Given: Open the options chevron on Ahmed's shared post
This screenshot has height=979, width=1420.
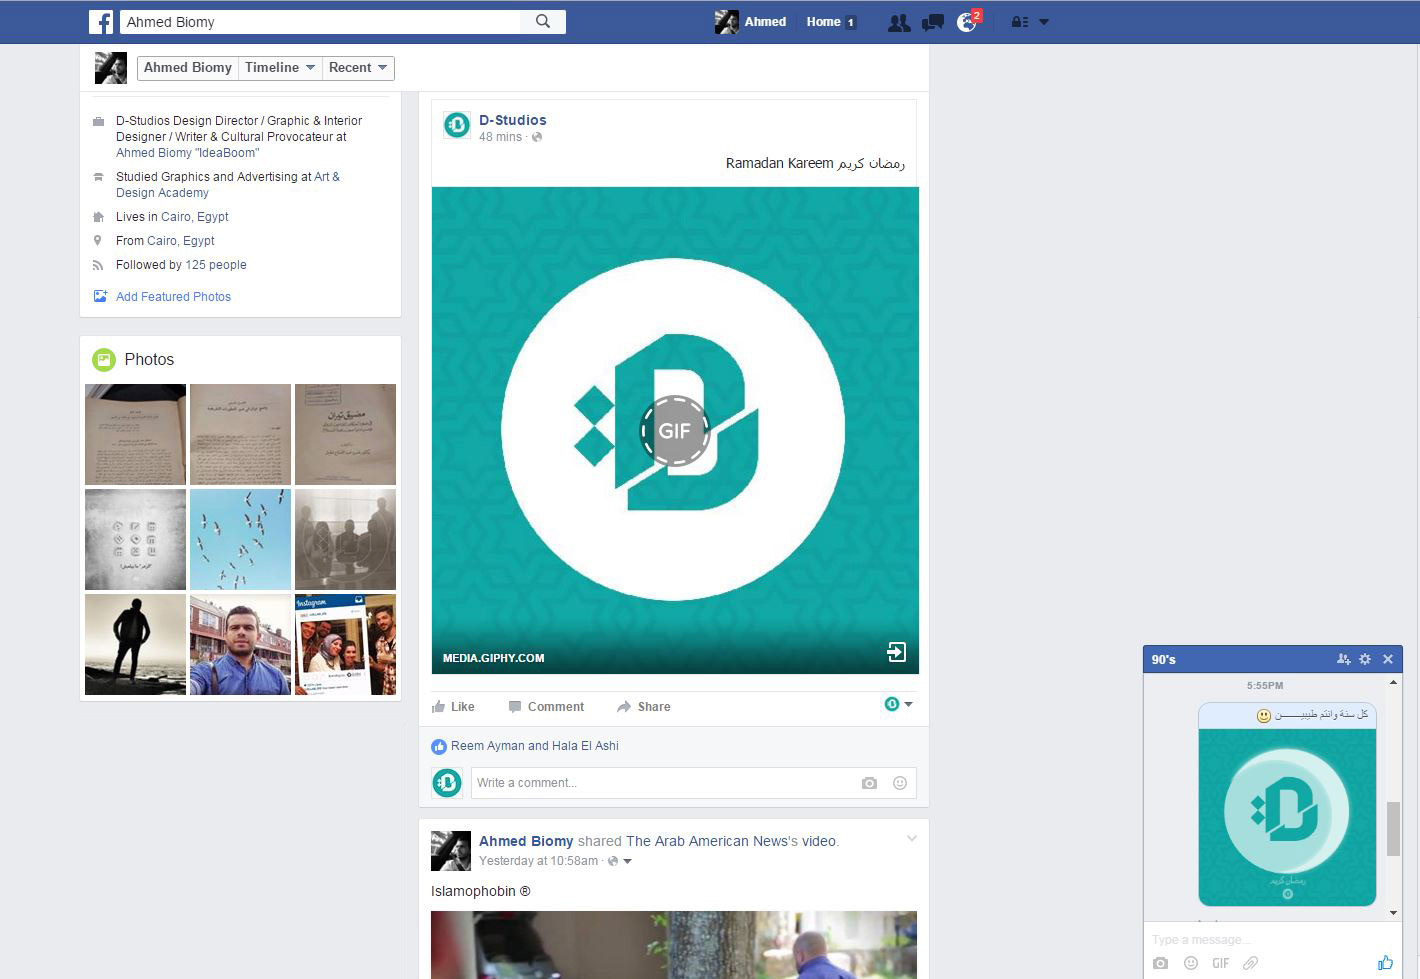Looking at the screenshot, I should point(912,839).
